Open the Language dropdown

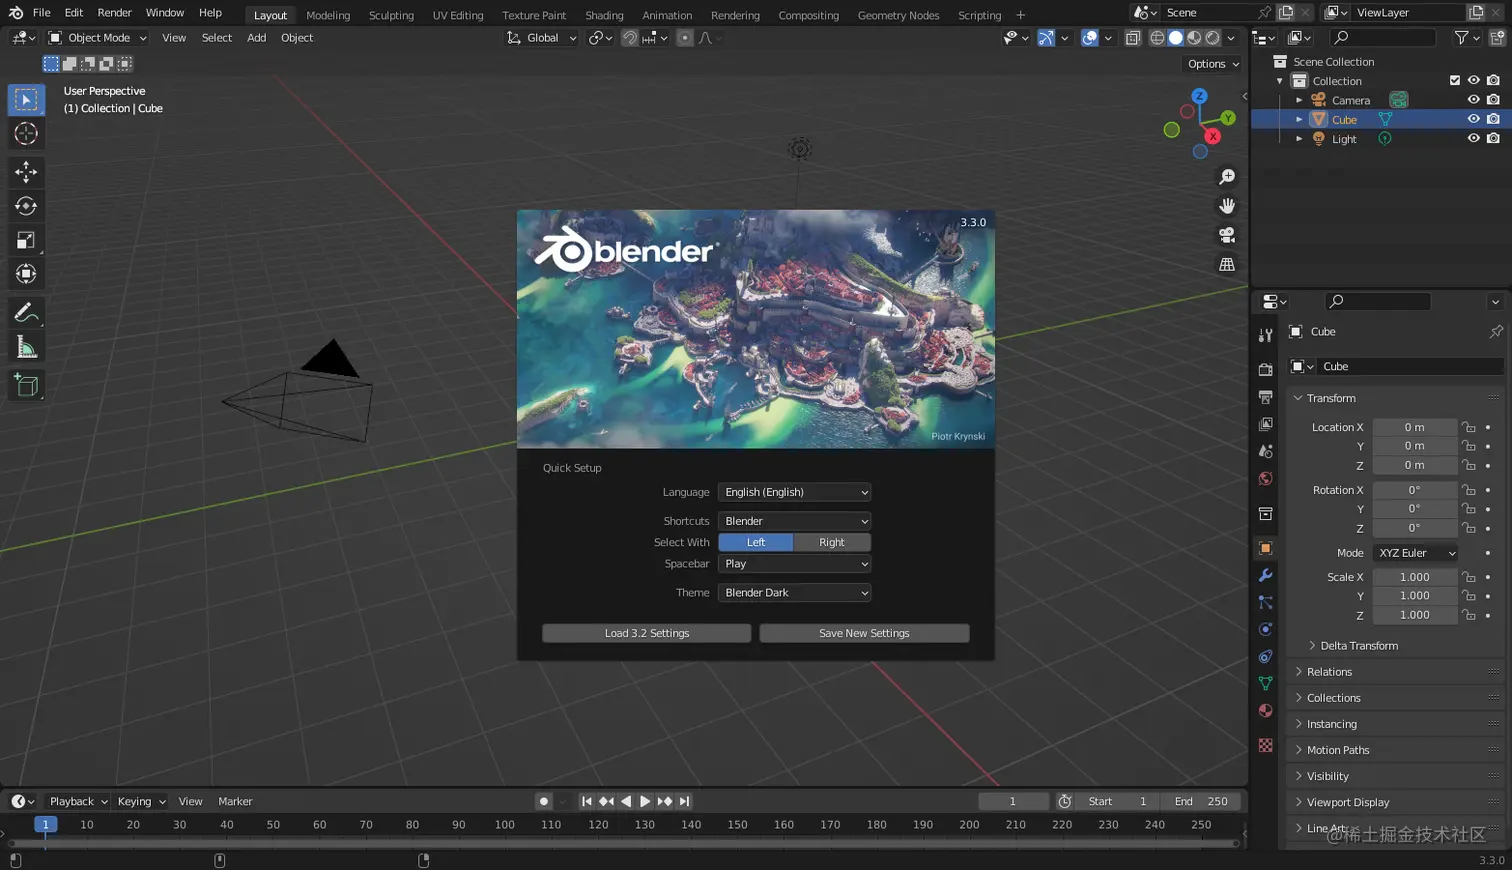[x=794, y=492]
